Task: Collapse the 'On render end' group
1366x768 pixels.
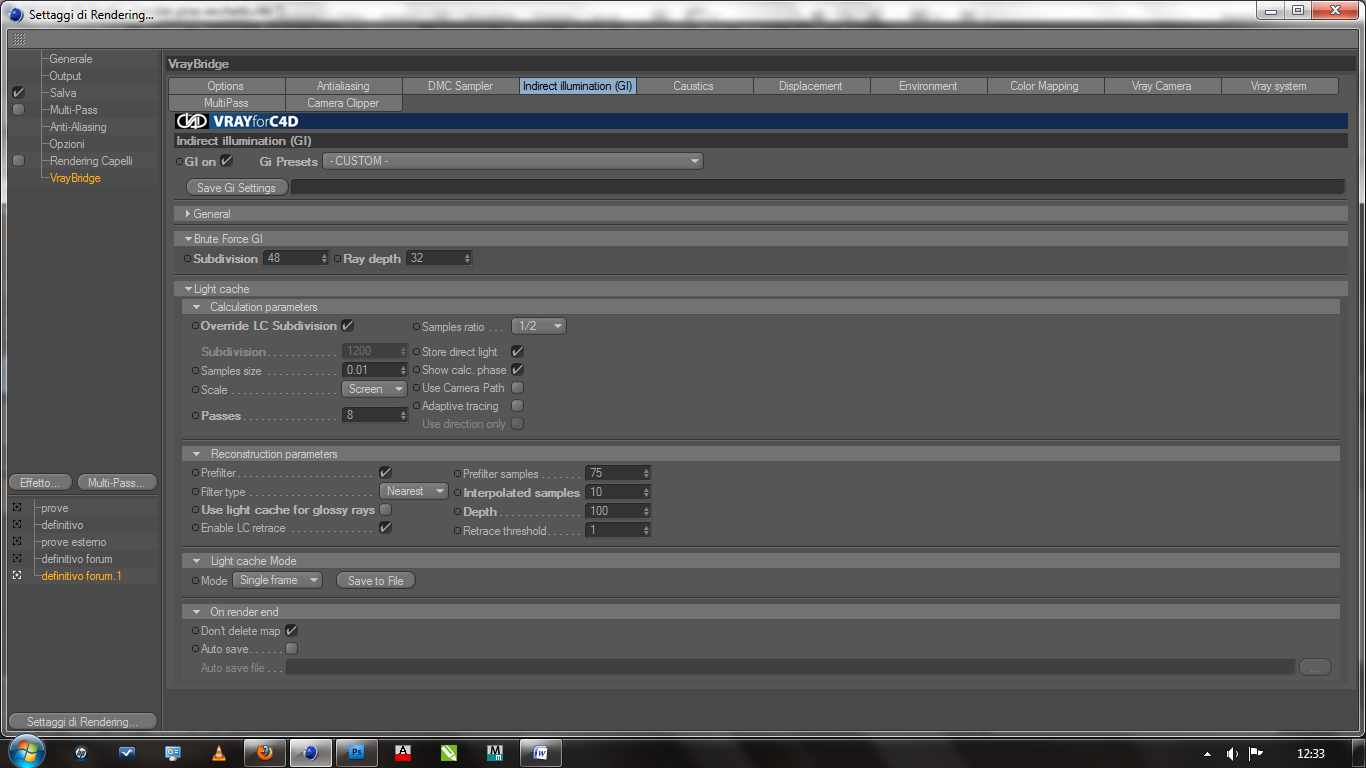Action: [197, 612]
